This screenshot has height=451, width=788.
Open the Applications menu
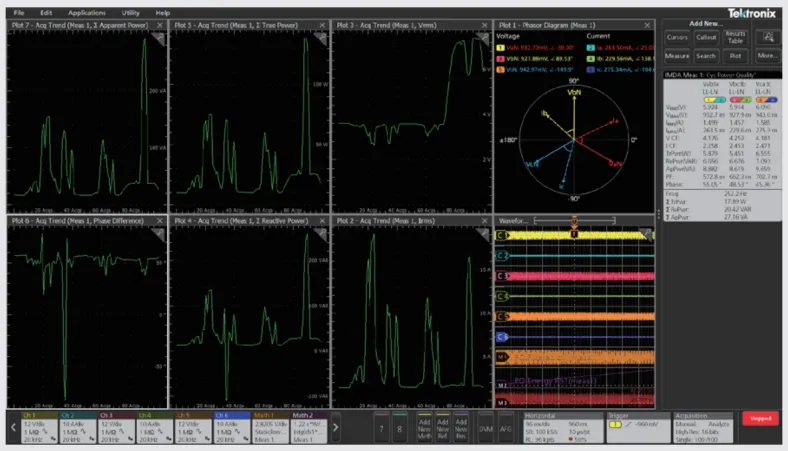click(x=87, y=12)
